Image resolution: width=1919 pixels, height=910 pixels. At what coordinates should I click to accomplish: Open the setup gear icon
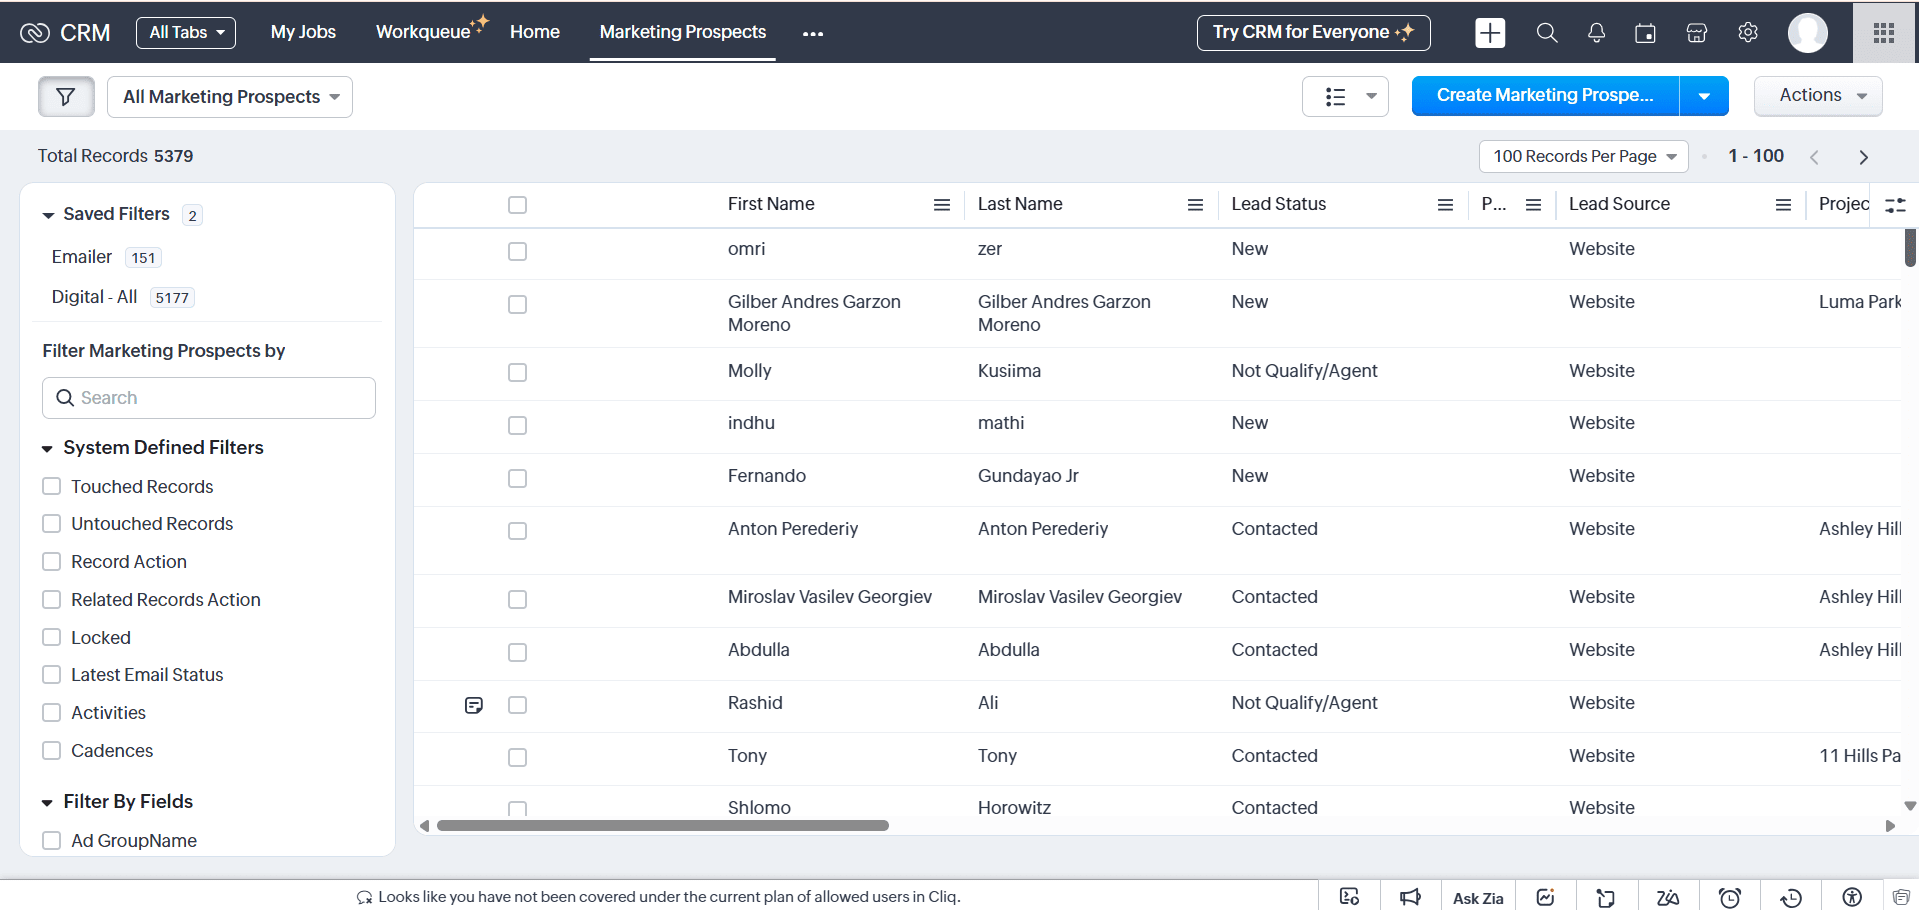[1747, 33]
